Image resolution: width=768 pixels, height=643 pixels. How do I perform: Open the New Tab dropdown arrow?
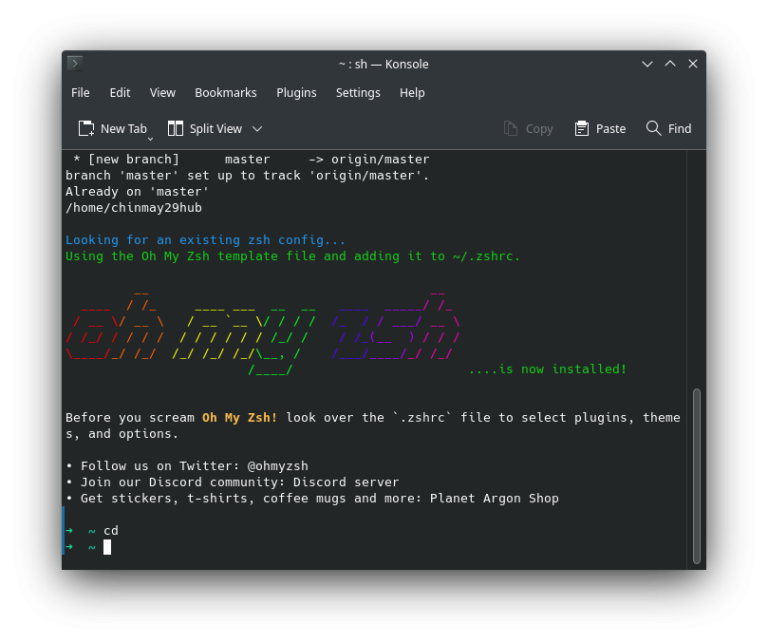[x=151, y=138]
